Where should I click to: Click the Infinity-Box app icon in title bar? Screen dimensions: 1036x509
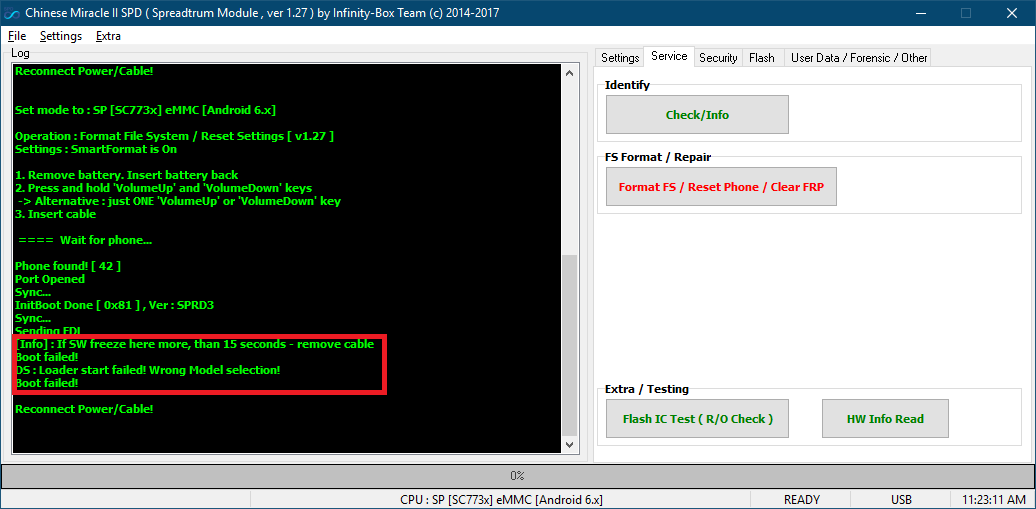pos(12,13)
